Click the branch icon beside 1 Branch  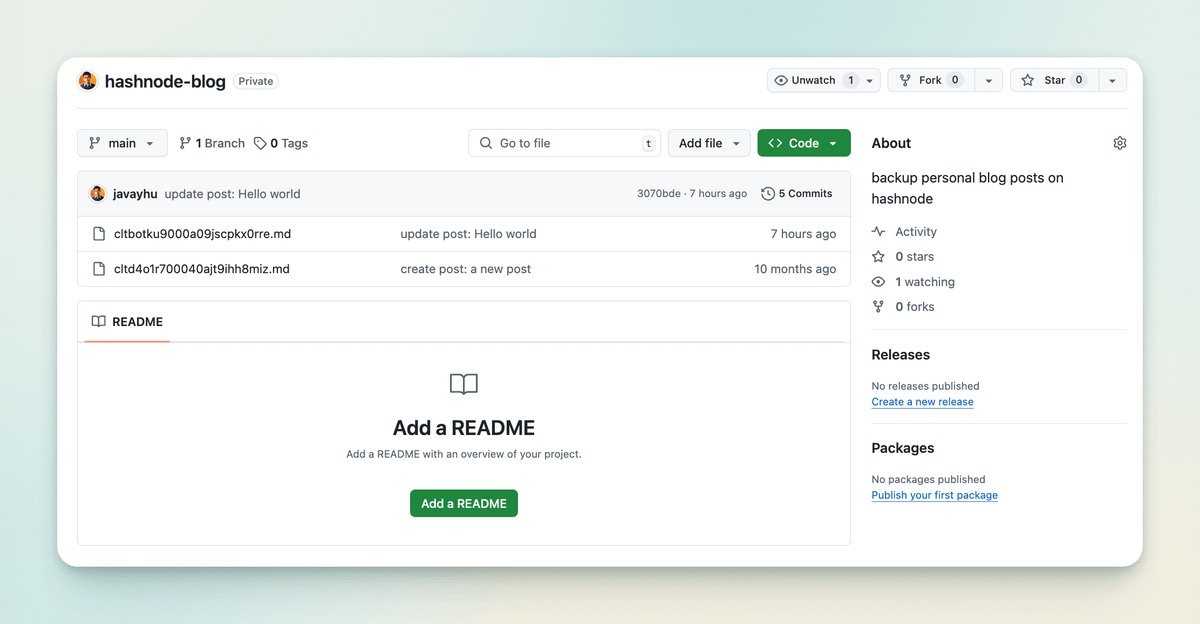185,143
